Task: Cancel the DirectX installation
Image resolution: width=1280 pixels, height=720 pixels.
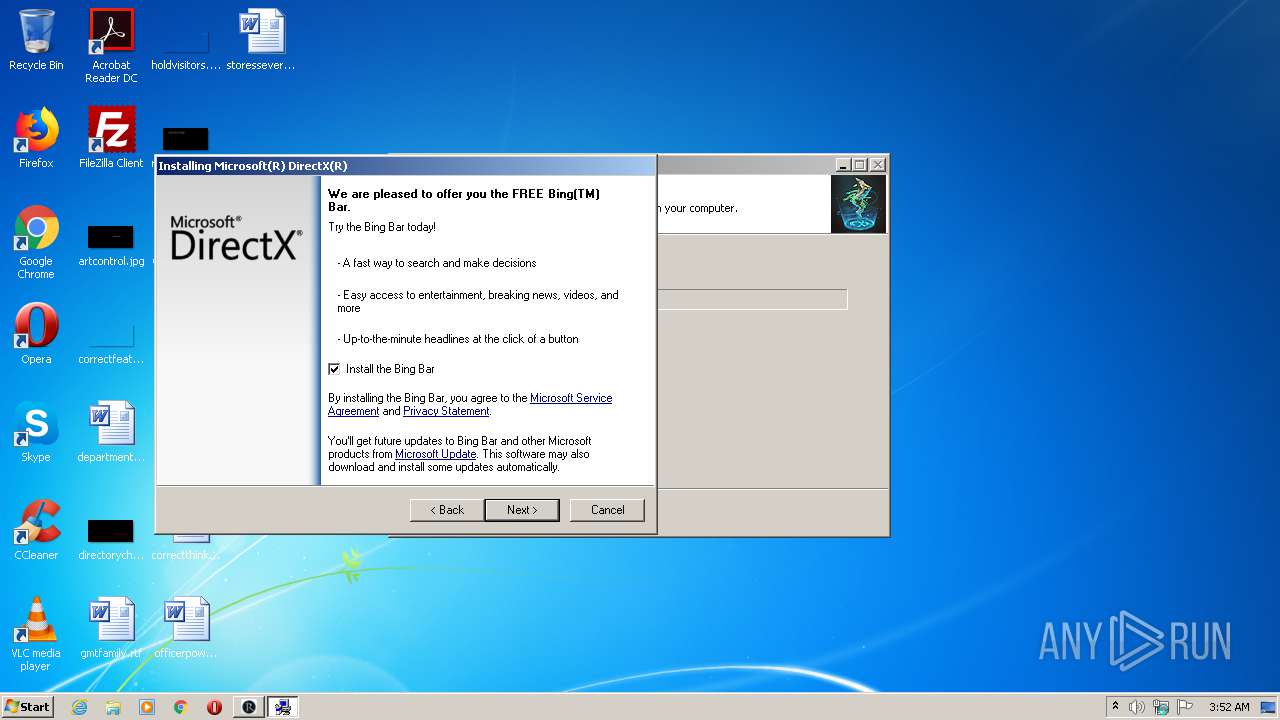Action: click(x=607, y=510)
